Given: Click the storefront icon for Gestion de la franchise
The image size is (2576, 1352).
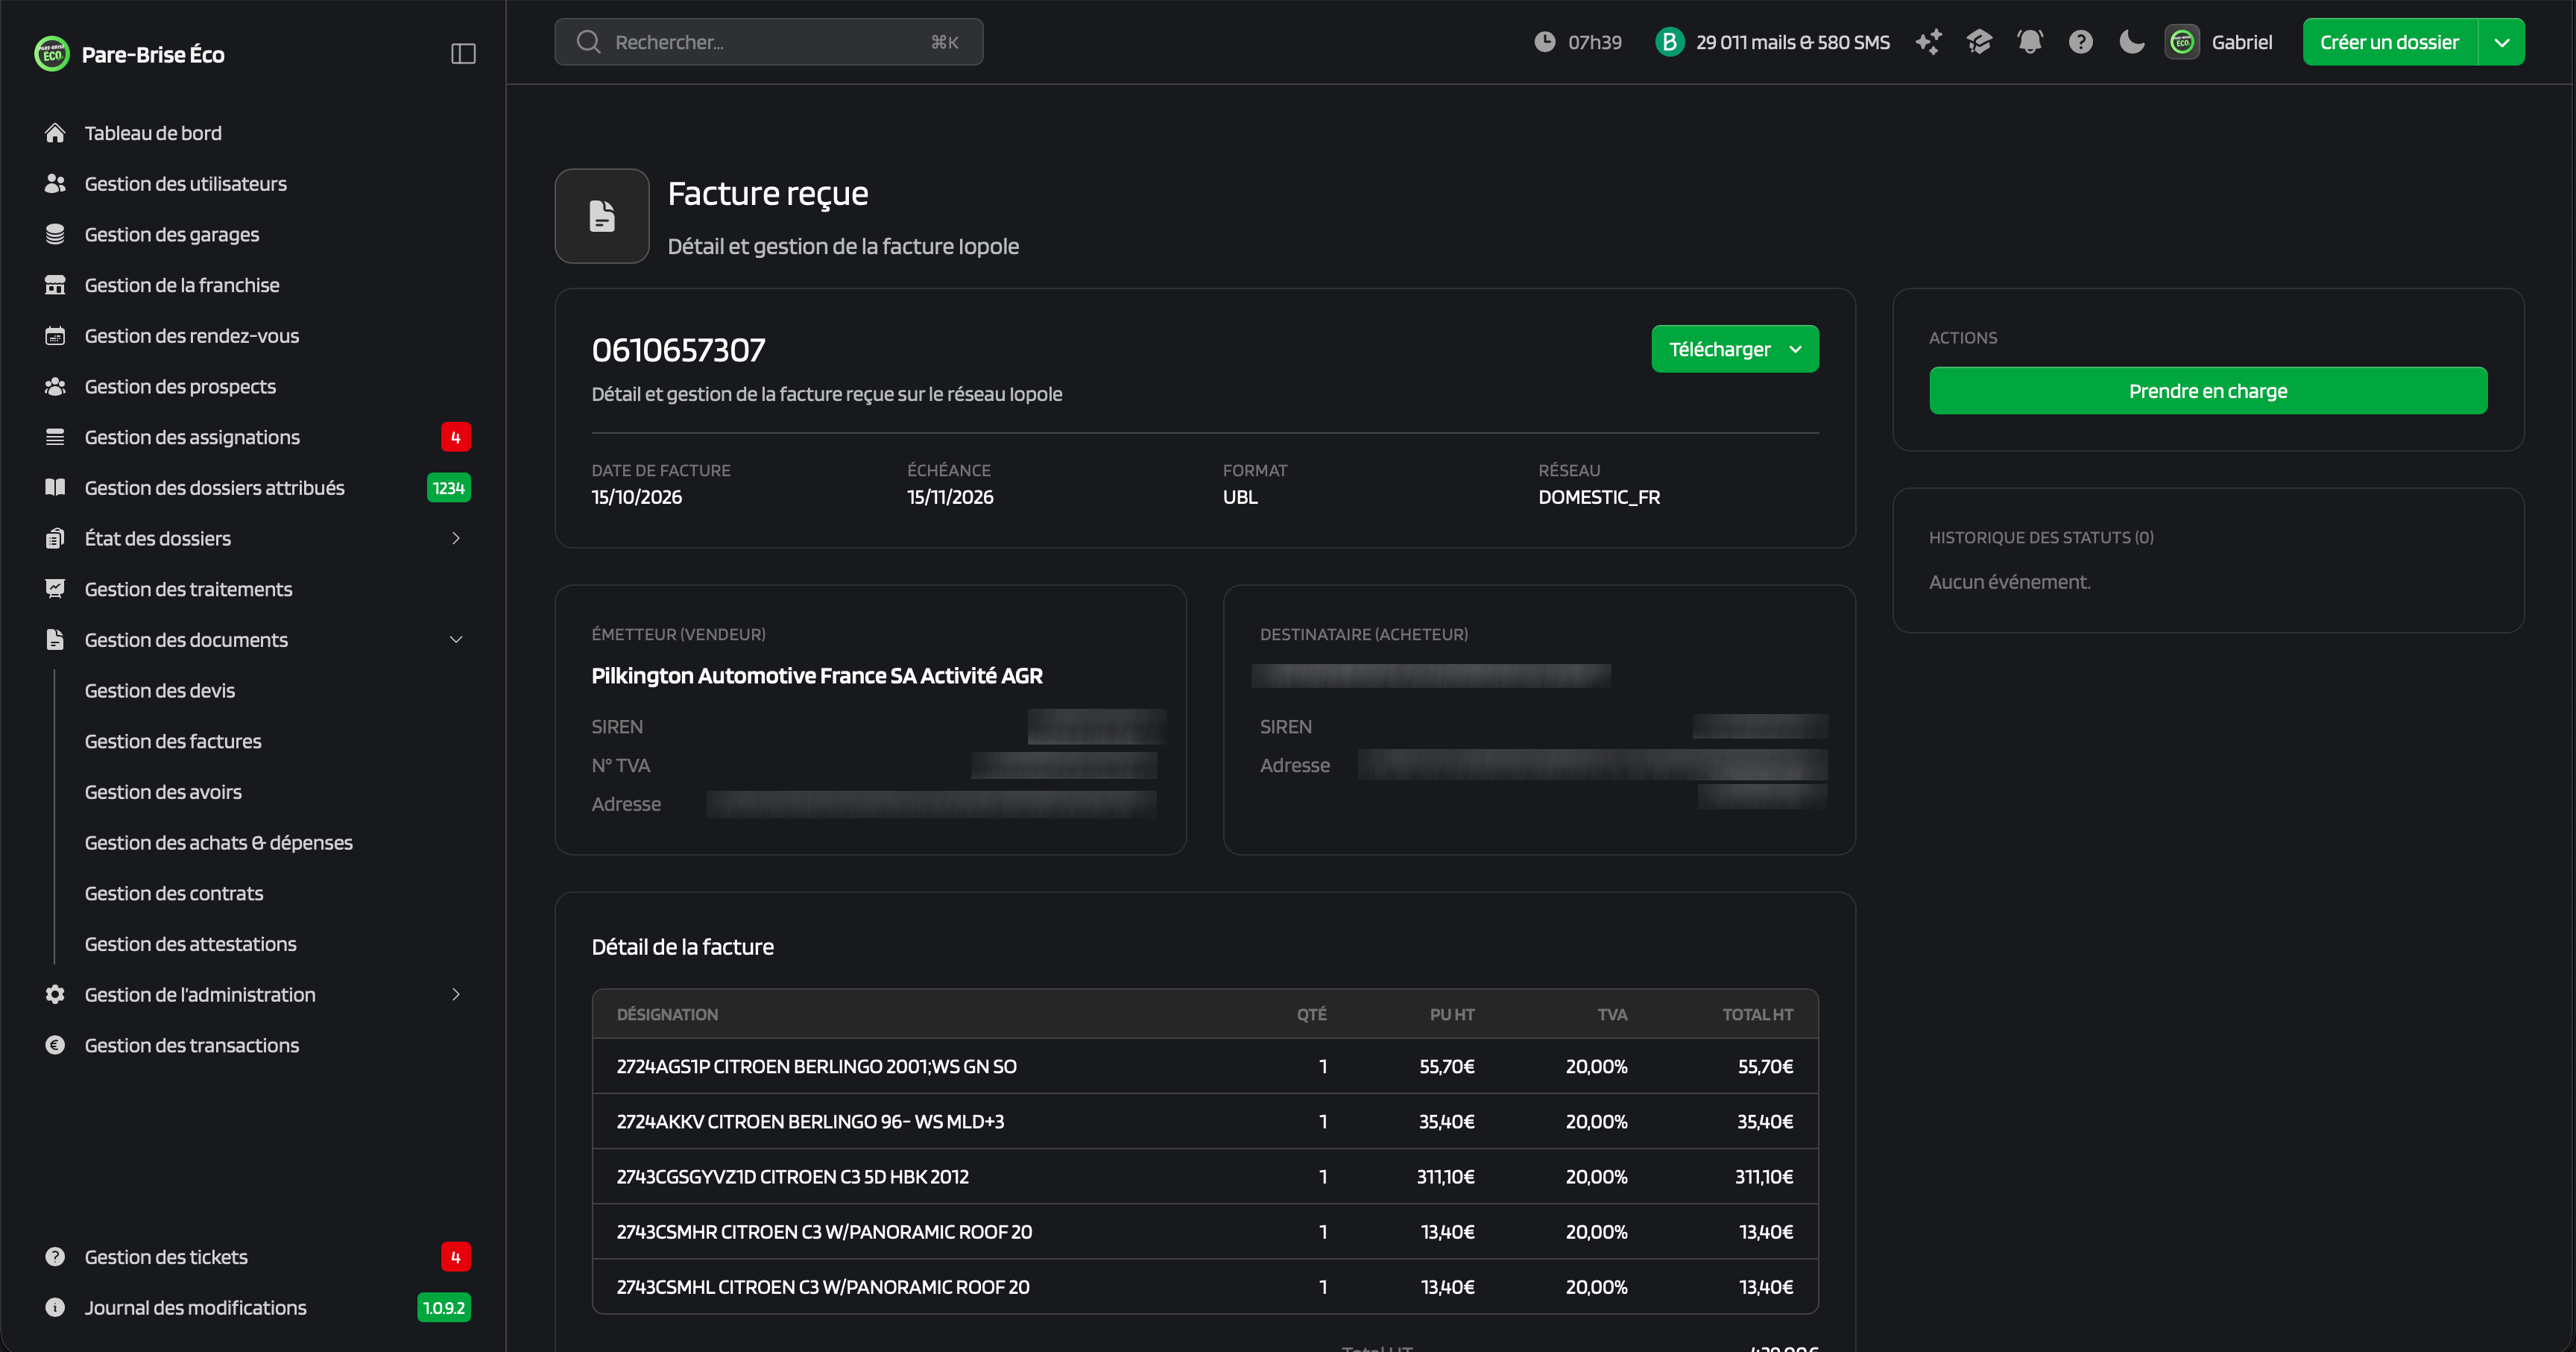Looking at the screenshot, I should [55, 285].
